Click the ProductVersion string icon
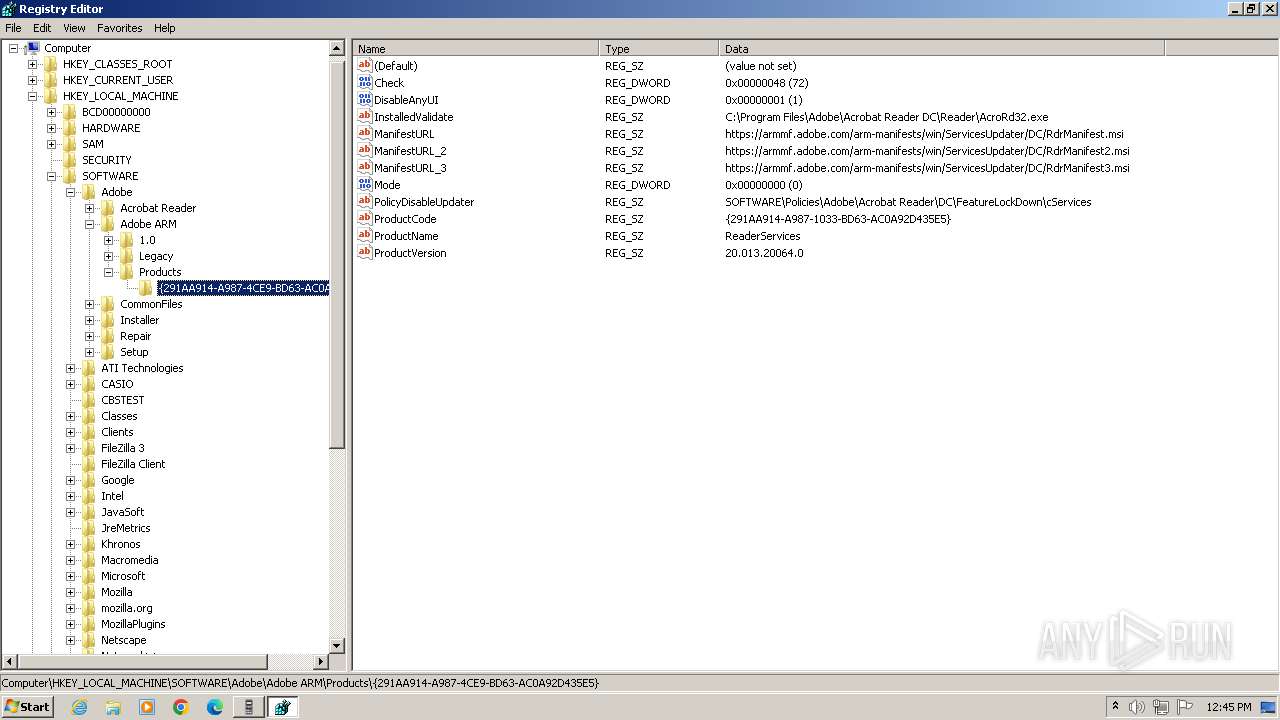This screenshot has width=1280, height=720. (x=365, y=253)
